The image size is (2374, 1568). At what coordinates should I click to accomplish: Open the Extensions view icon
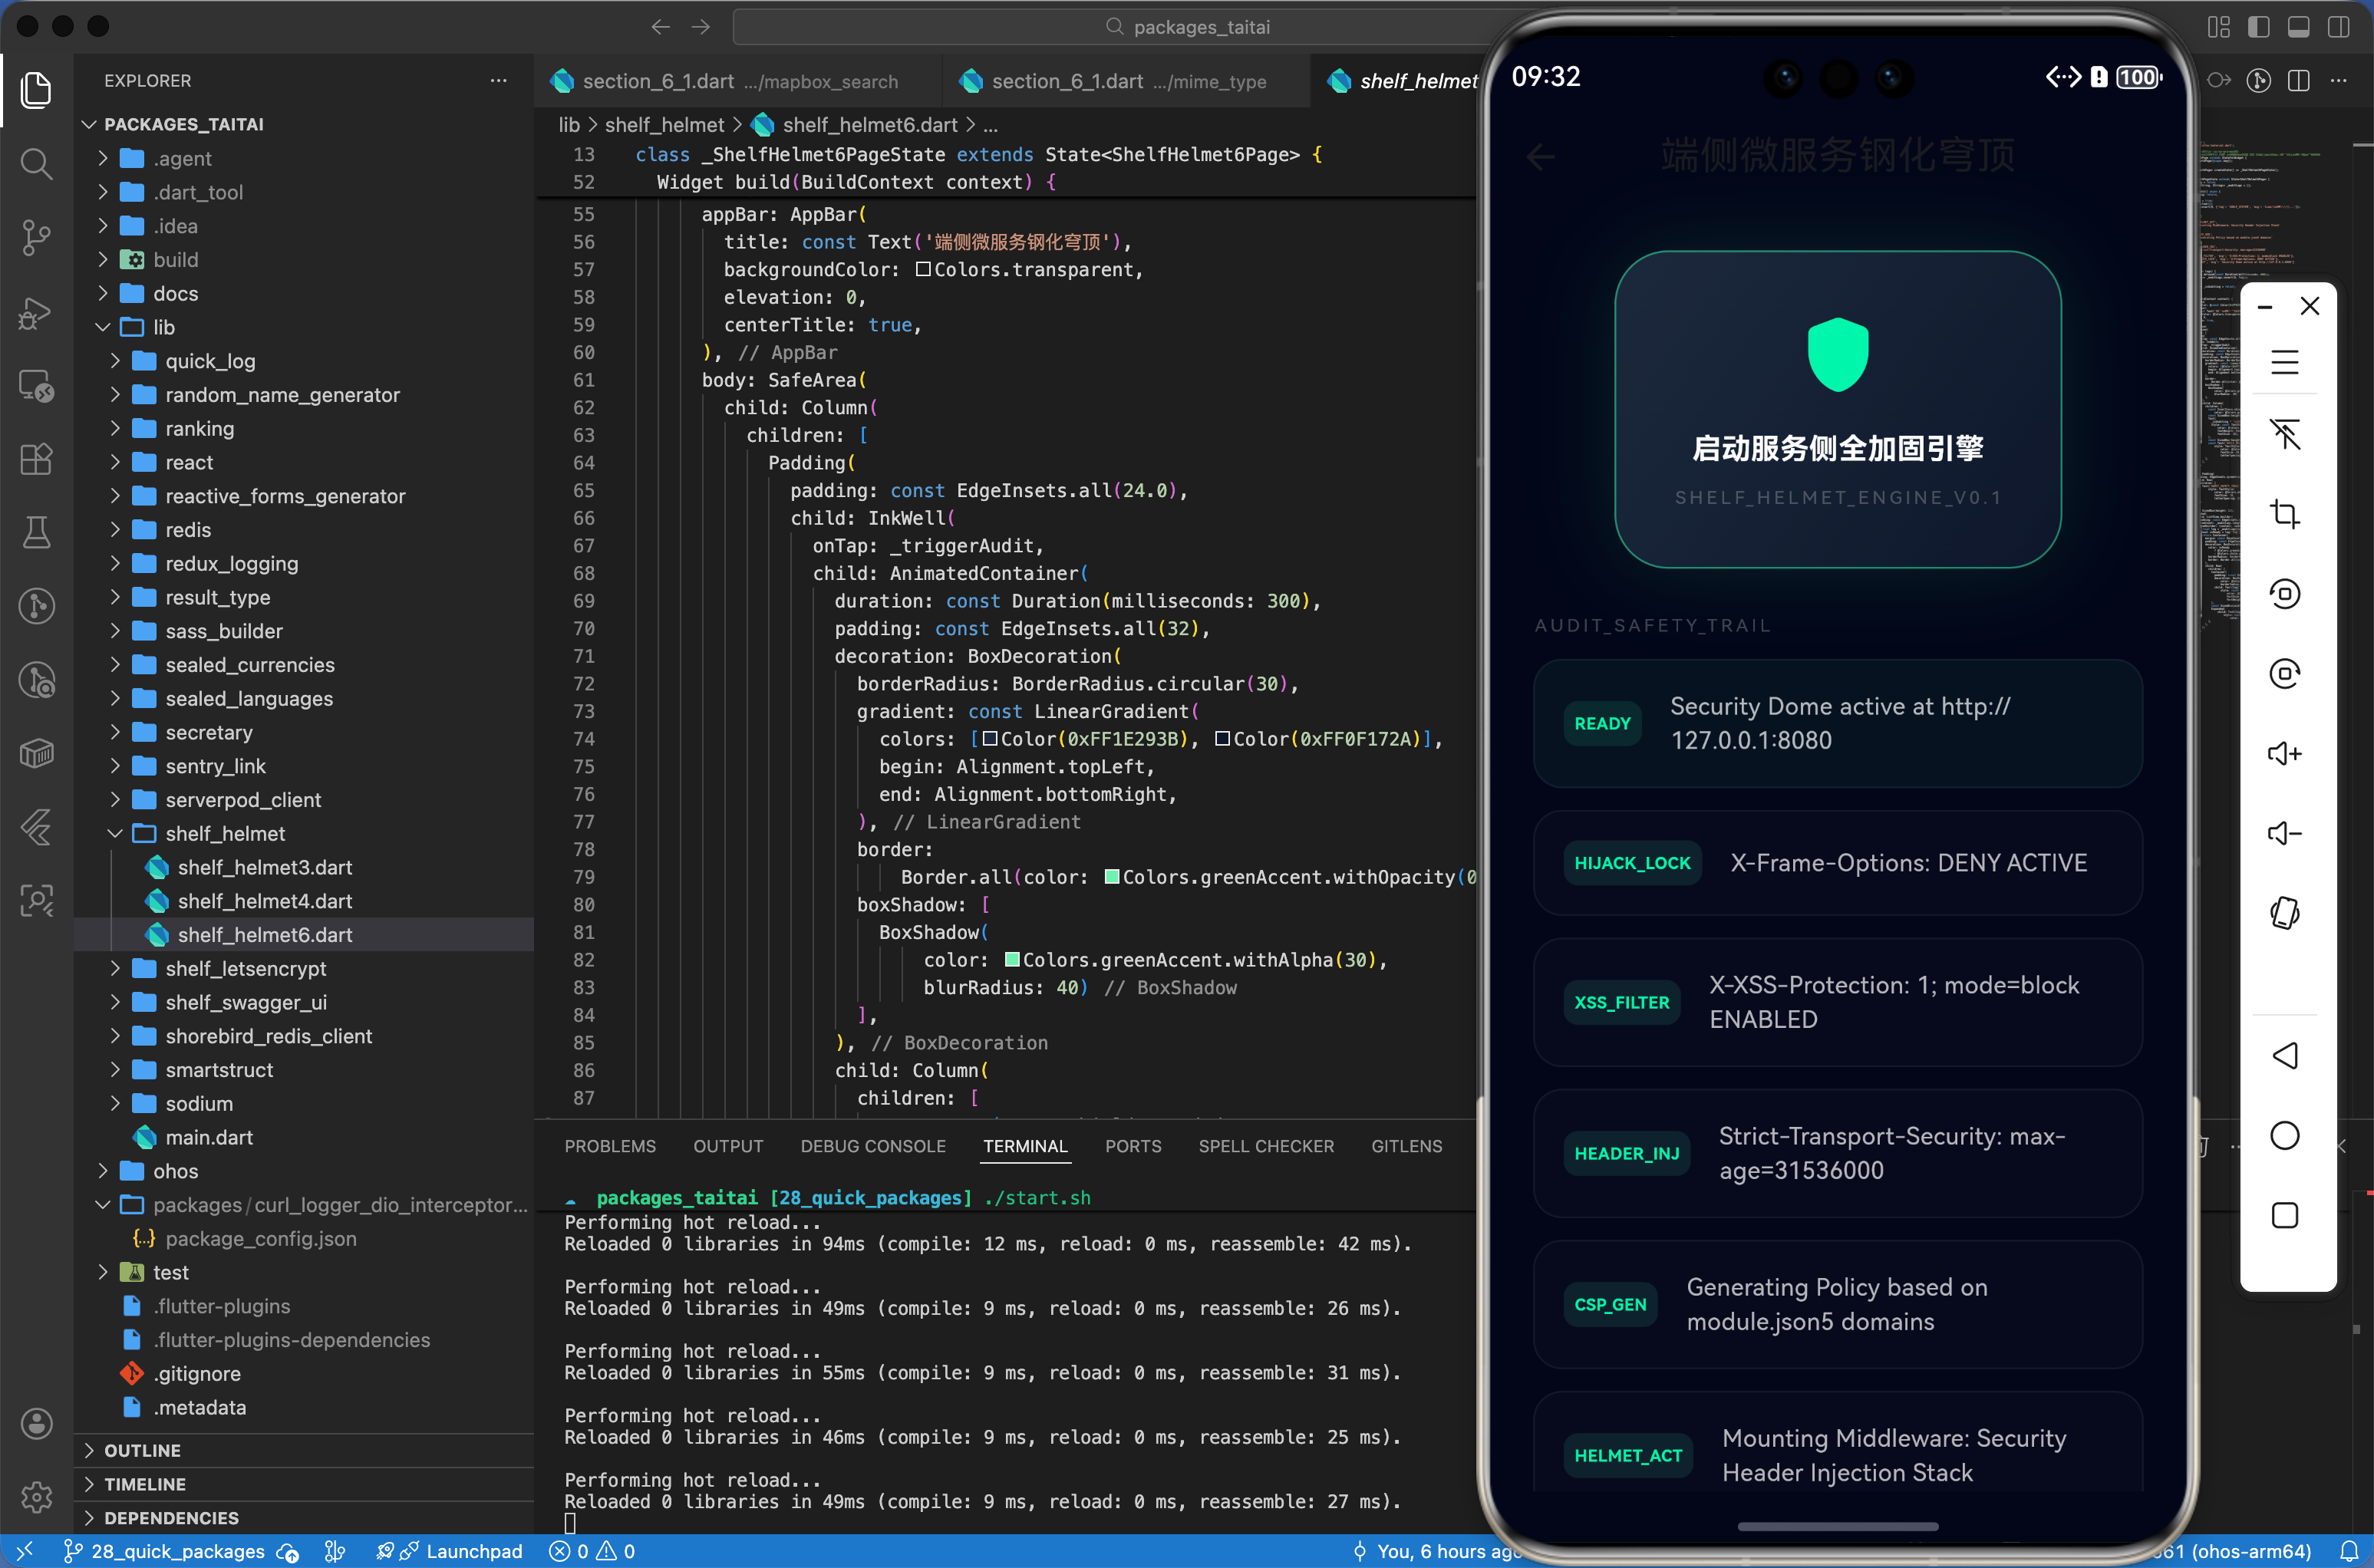[x=36, y=459]
